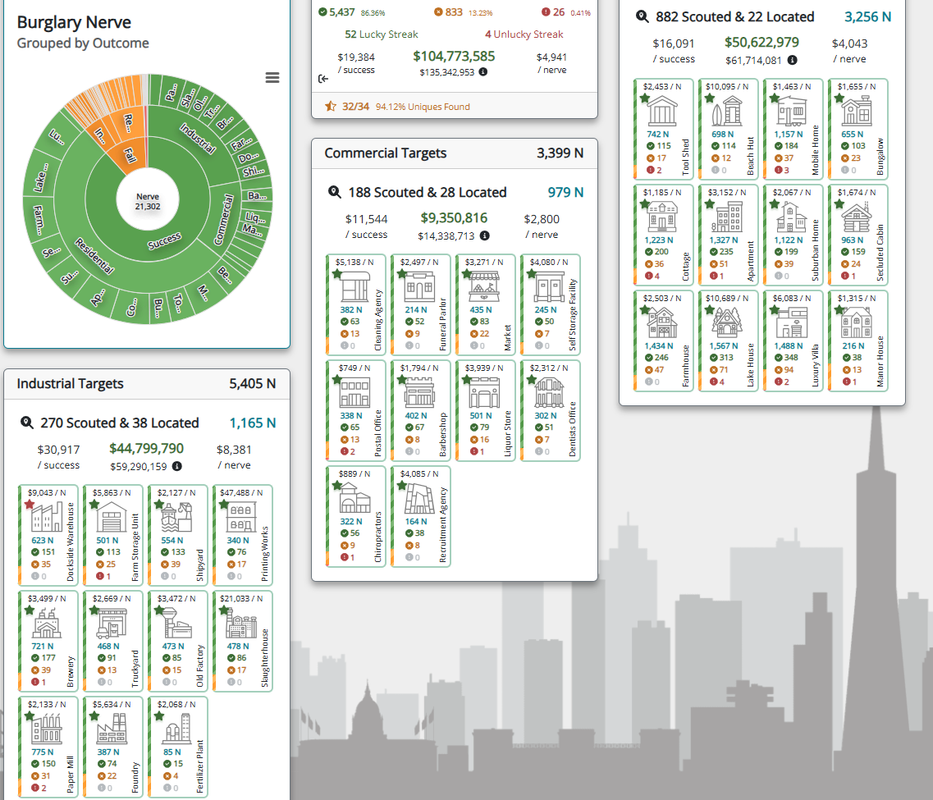Choose the Brewery icon
The height and width of the screenshot is (800, 933).
pyautogui.click(x=47, y=623)
